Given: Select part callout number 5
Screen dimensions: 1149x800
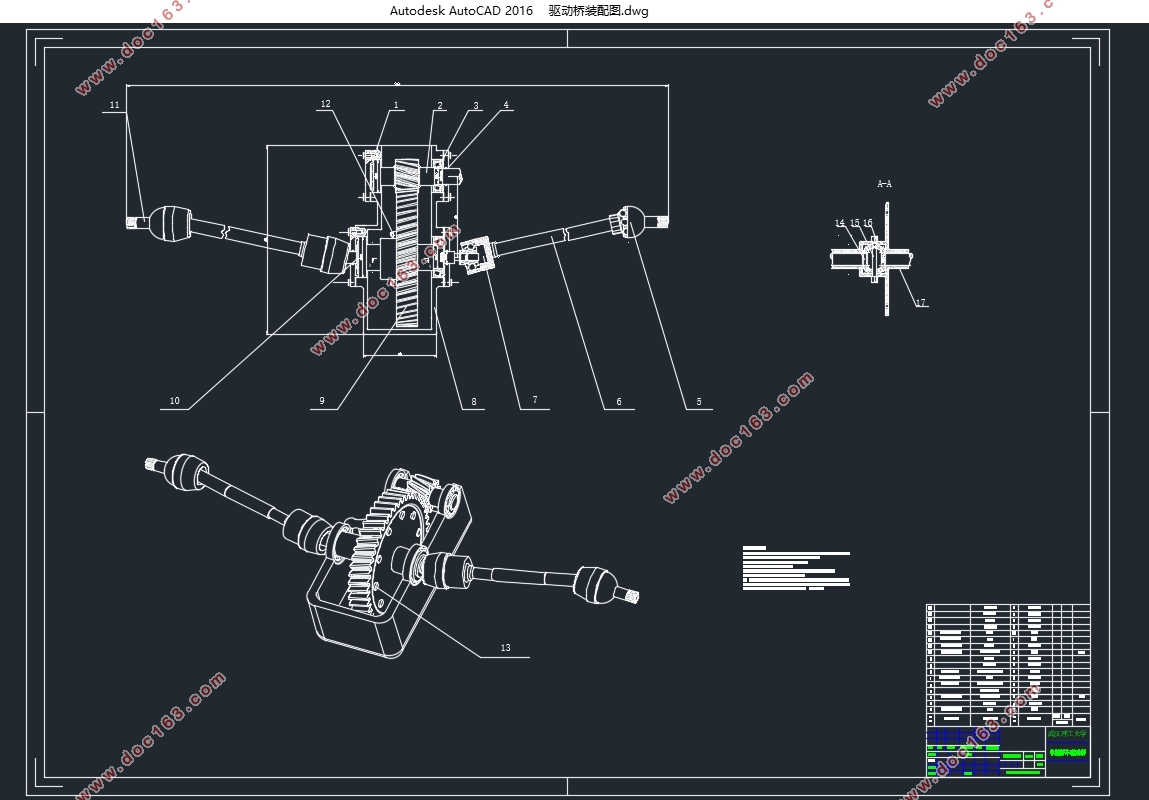Looking at the screenshot, I should (698, 401).
